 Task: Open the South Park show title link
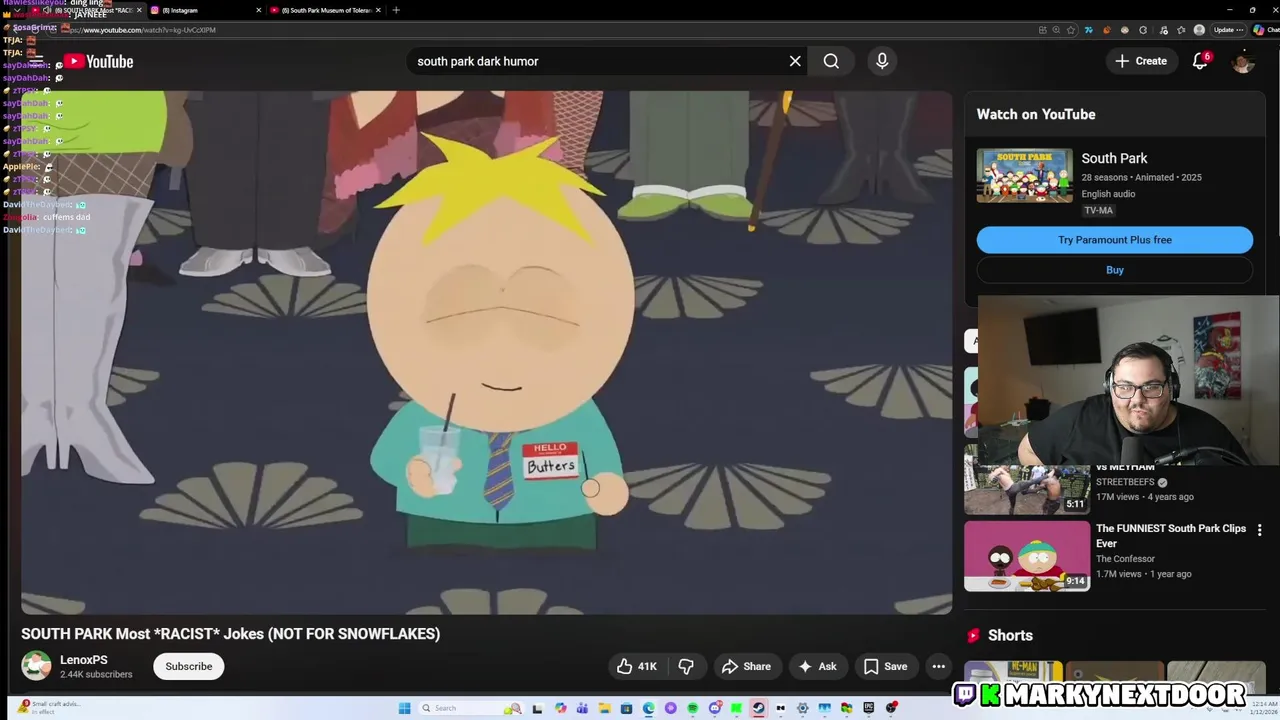(1114, 158)
